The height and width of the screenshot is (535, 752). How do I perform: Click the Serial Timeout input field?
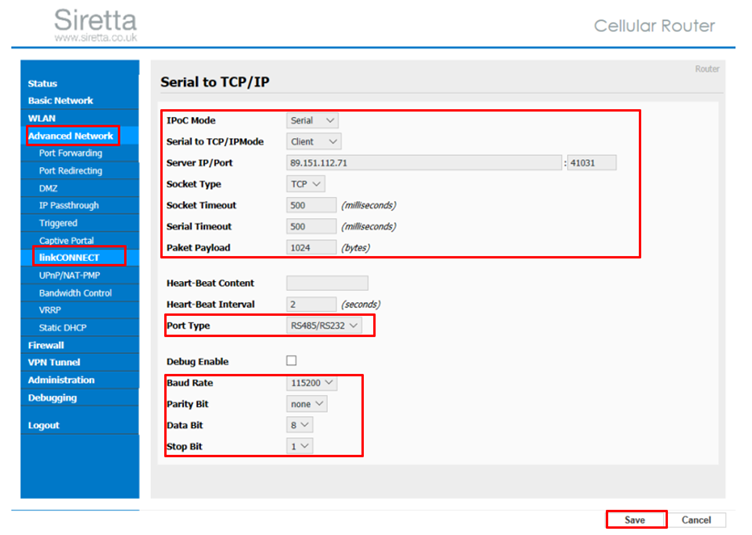(311, 226)
